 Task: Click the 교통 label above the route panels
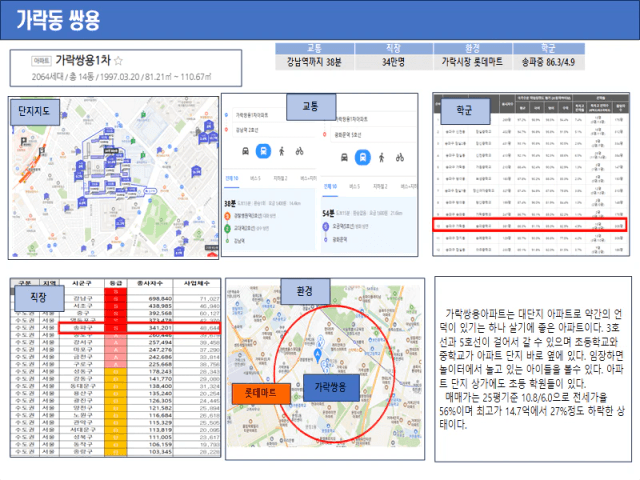311,107
